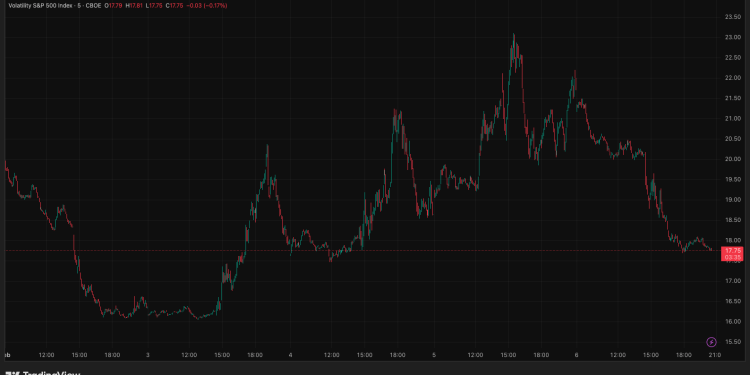This screenshot has width=750, height=375.
Task: Click the close value C17.75
Action: [174, 6]
